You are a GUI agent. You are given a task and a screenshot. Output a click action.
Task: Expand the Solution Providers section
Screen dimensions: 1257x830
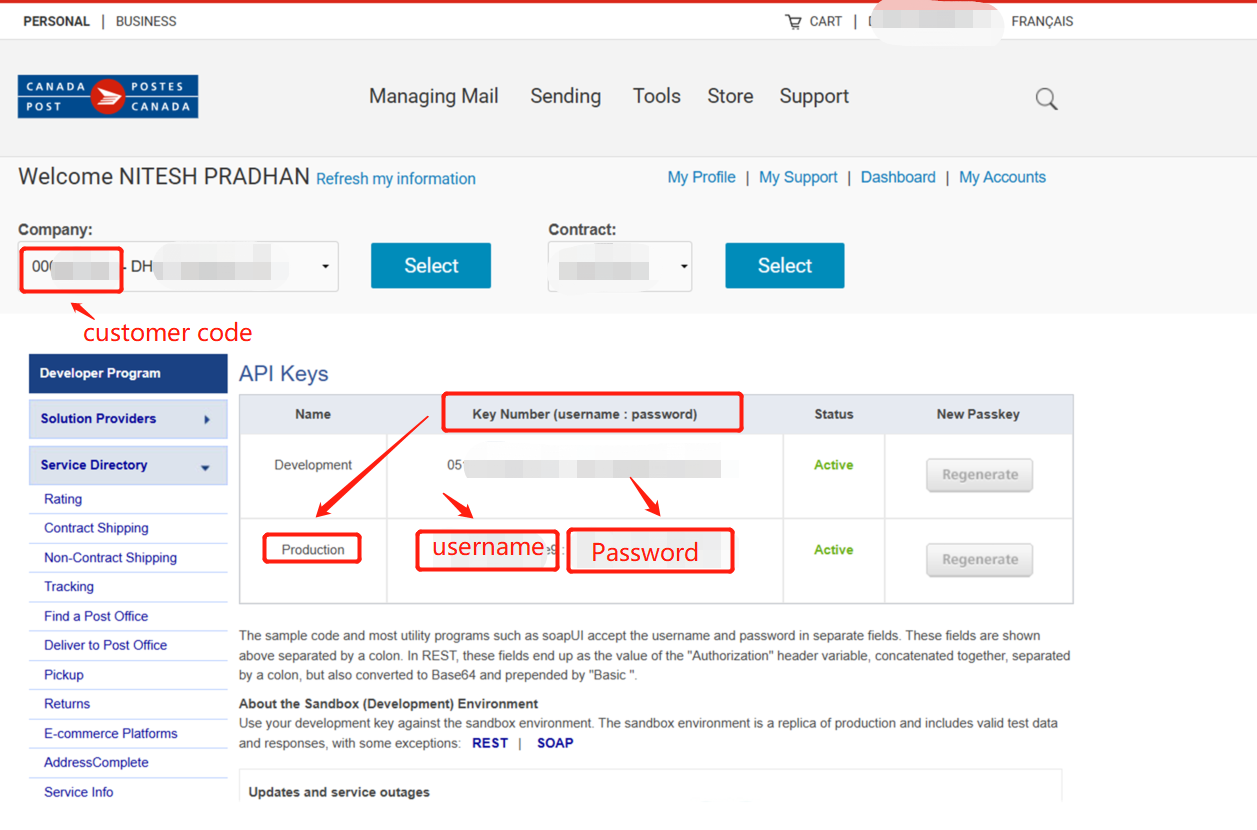[x=128, y=419]
